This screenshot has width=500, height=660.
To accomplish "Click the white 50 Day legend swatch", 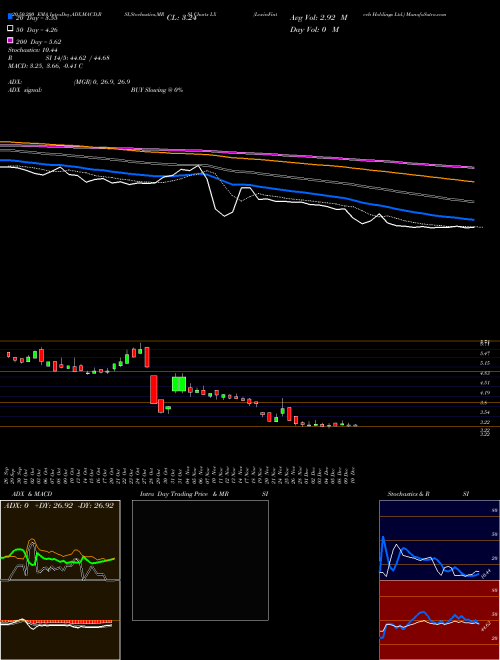I will 10,29.
